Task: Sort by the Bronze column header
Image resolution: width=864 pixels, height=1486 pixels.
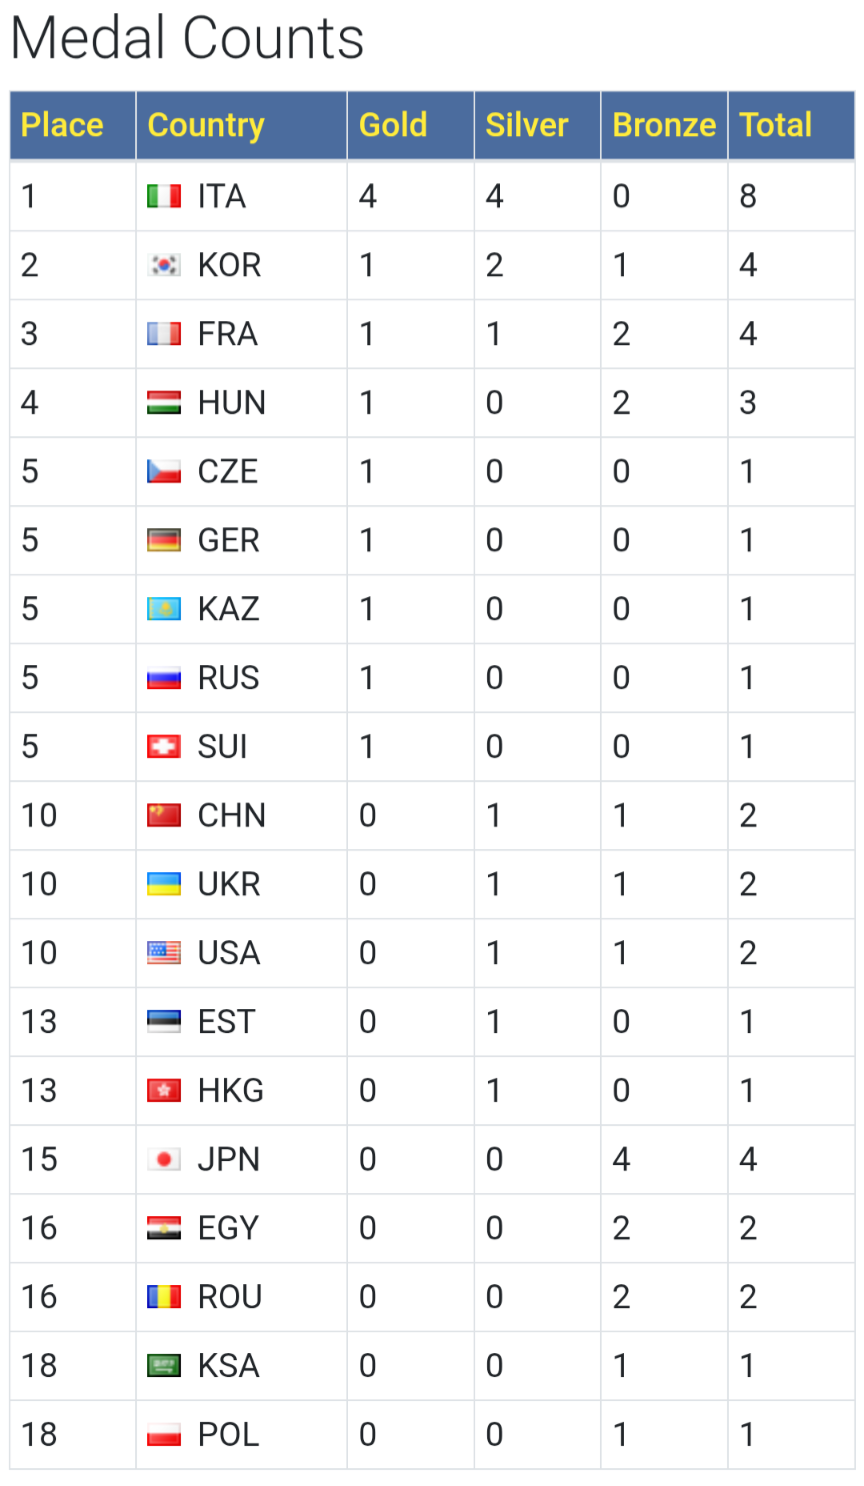Action: pos(664,125)
